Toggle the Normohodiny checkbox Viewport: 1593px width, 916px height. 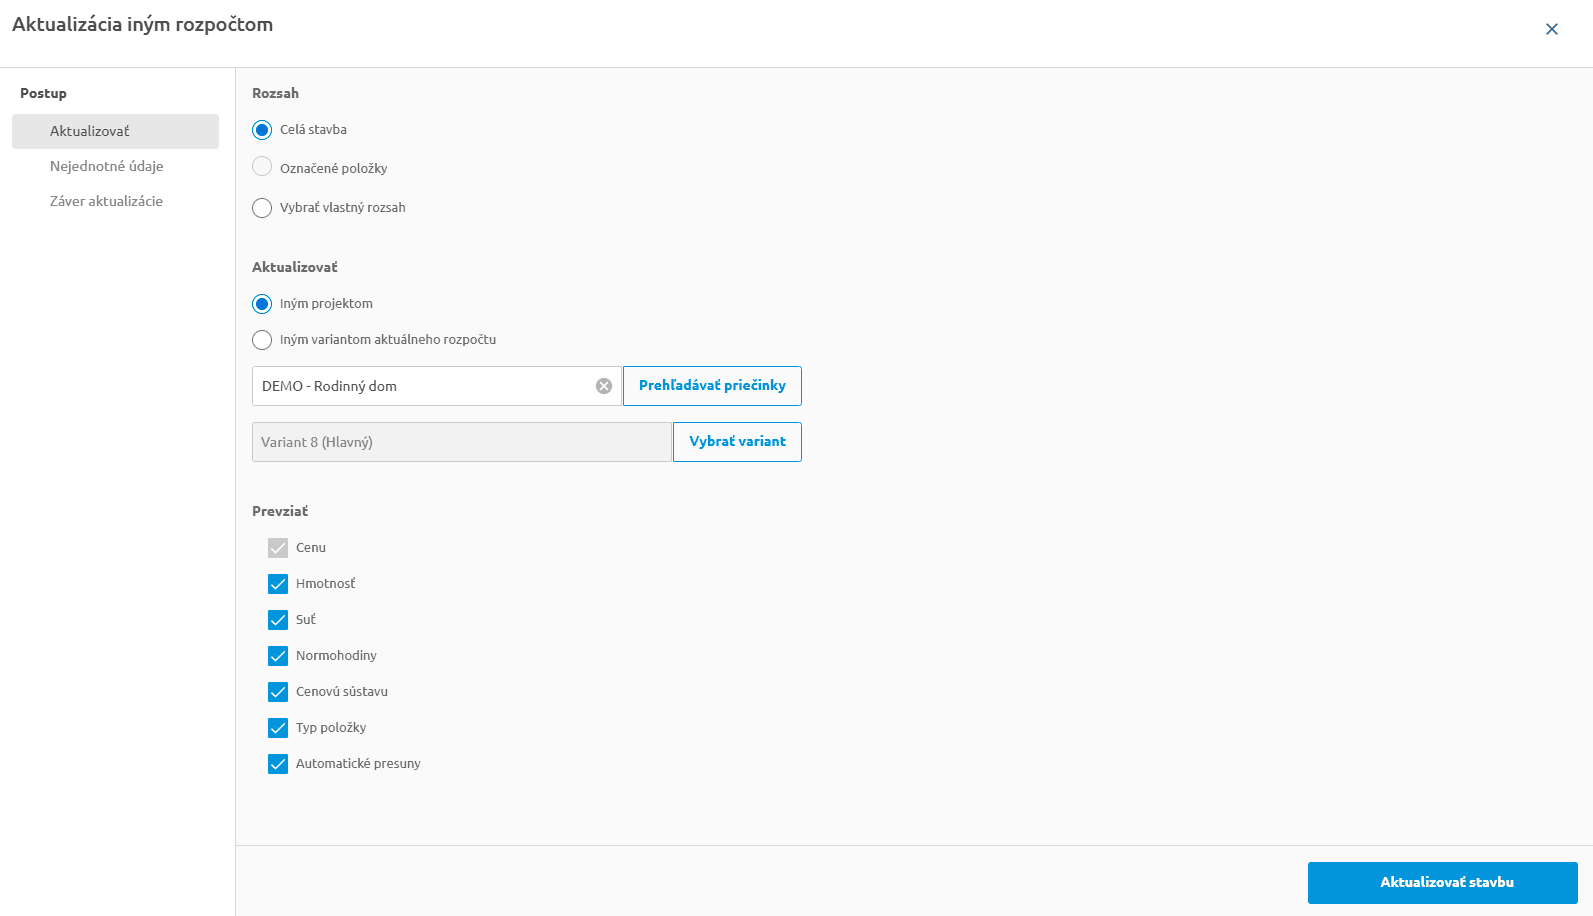[x=278, y=656]
